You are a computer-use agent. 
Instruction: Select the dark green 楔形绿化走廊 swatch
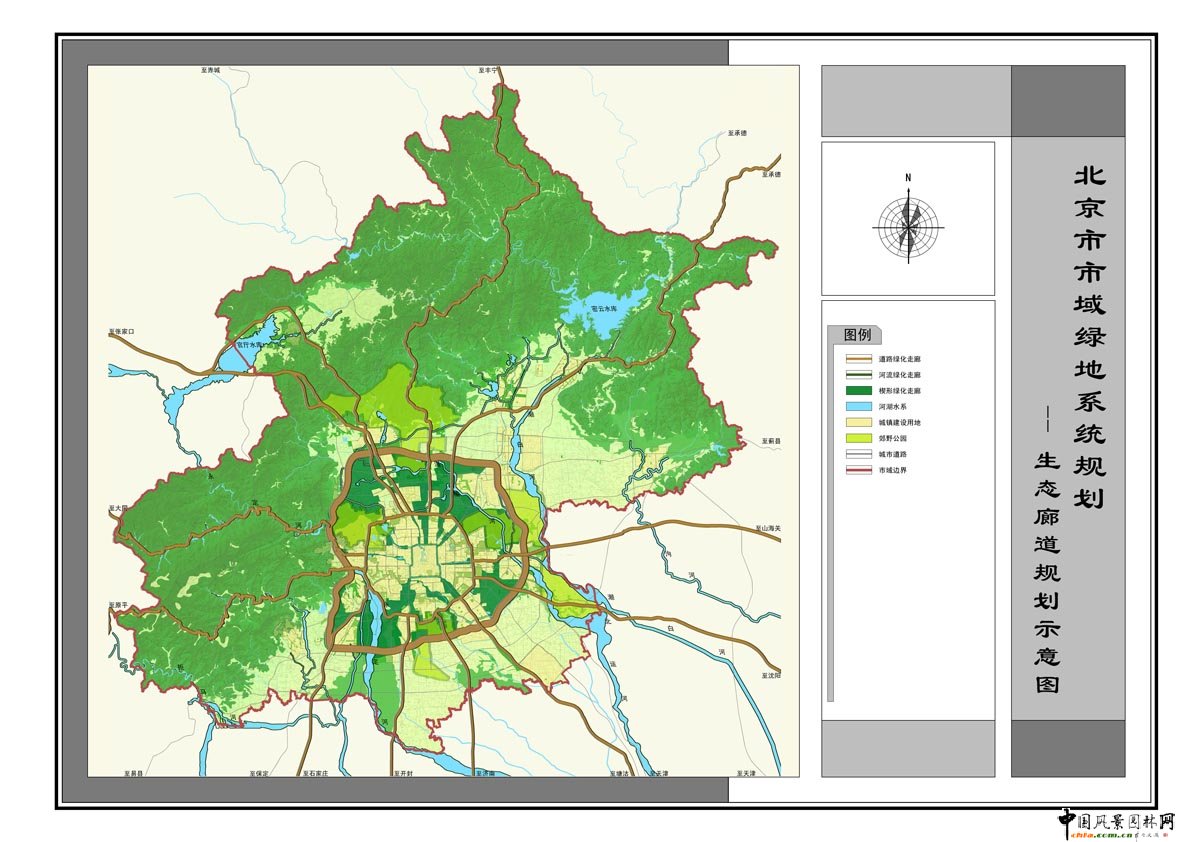859,390
